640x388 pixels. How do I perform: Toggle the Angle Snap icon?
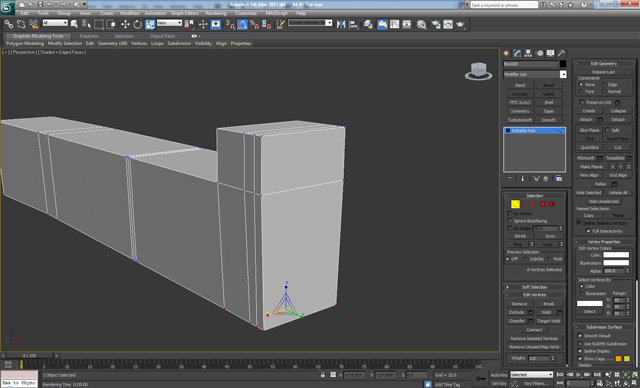point(242,24)
